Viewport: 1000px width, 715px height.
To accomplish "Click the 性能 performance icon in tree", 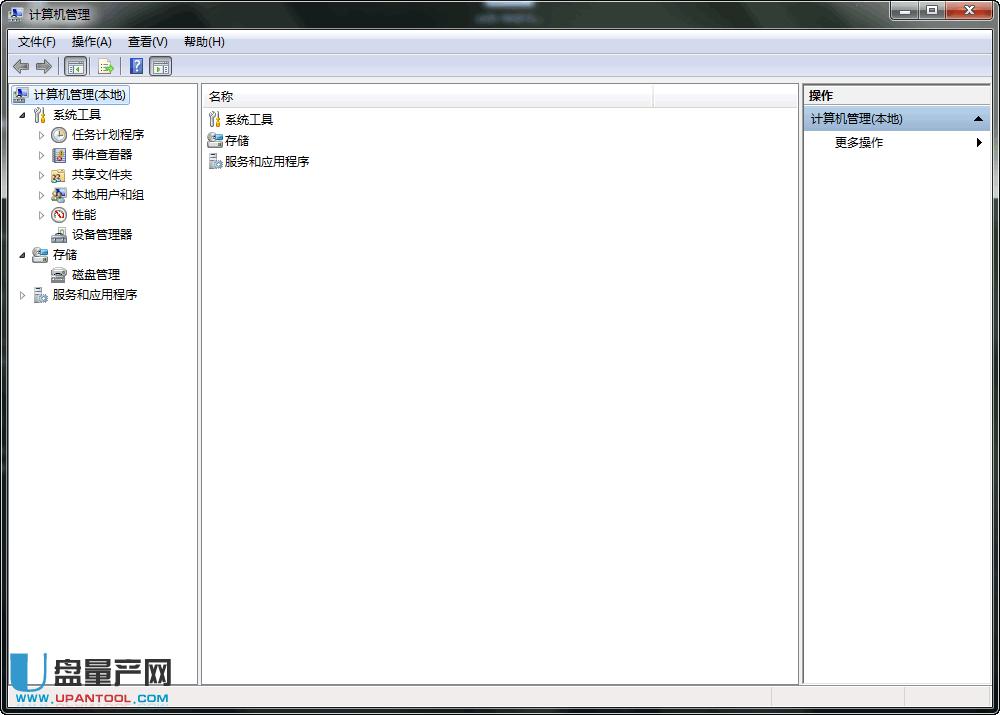I will (59, 215).
